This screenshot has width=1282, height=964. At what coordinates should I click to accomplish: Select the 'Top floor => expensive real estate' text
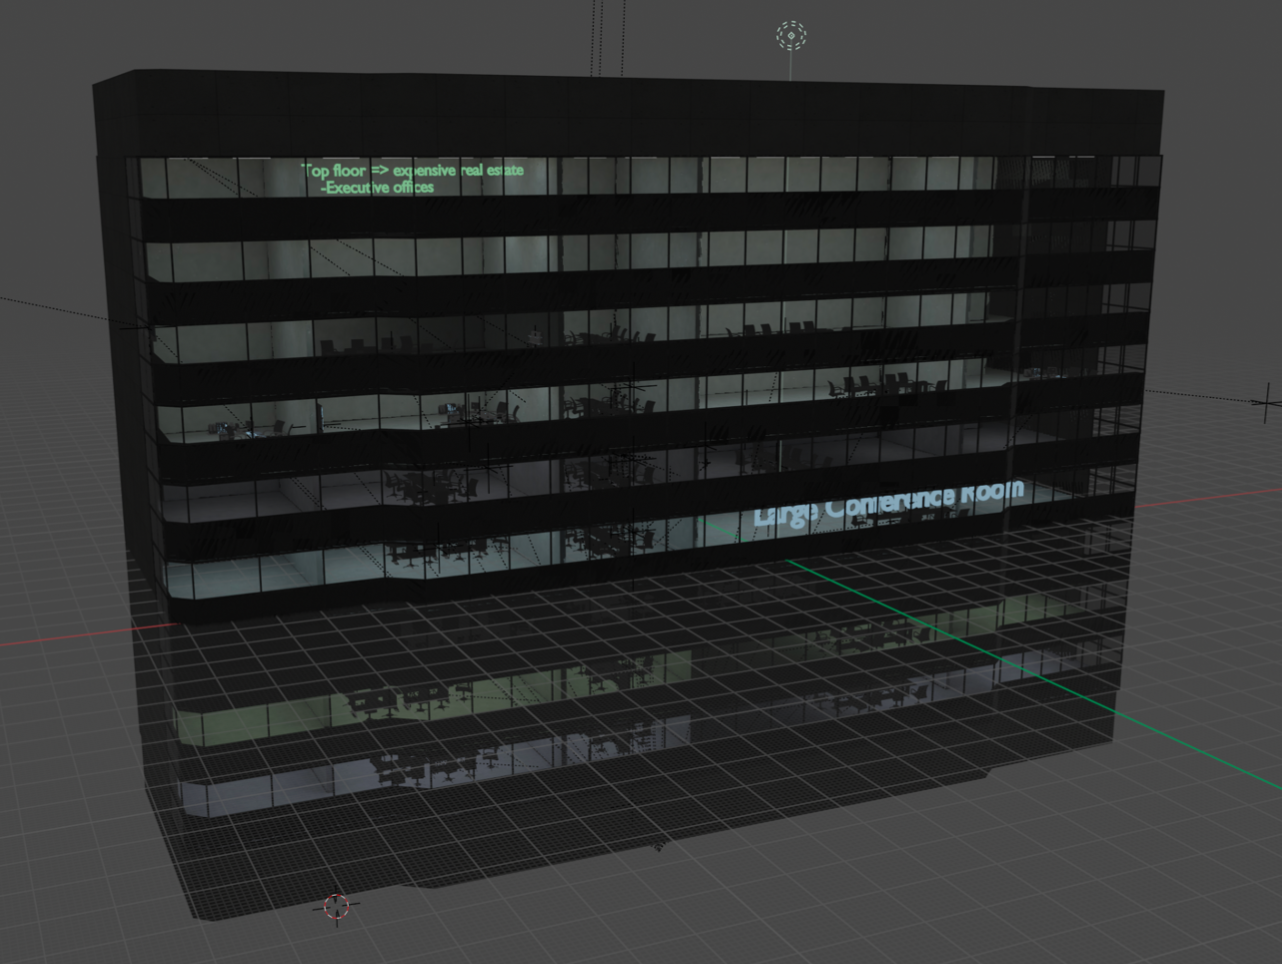point(412,170)
